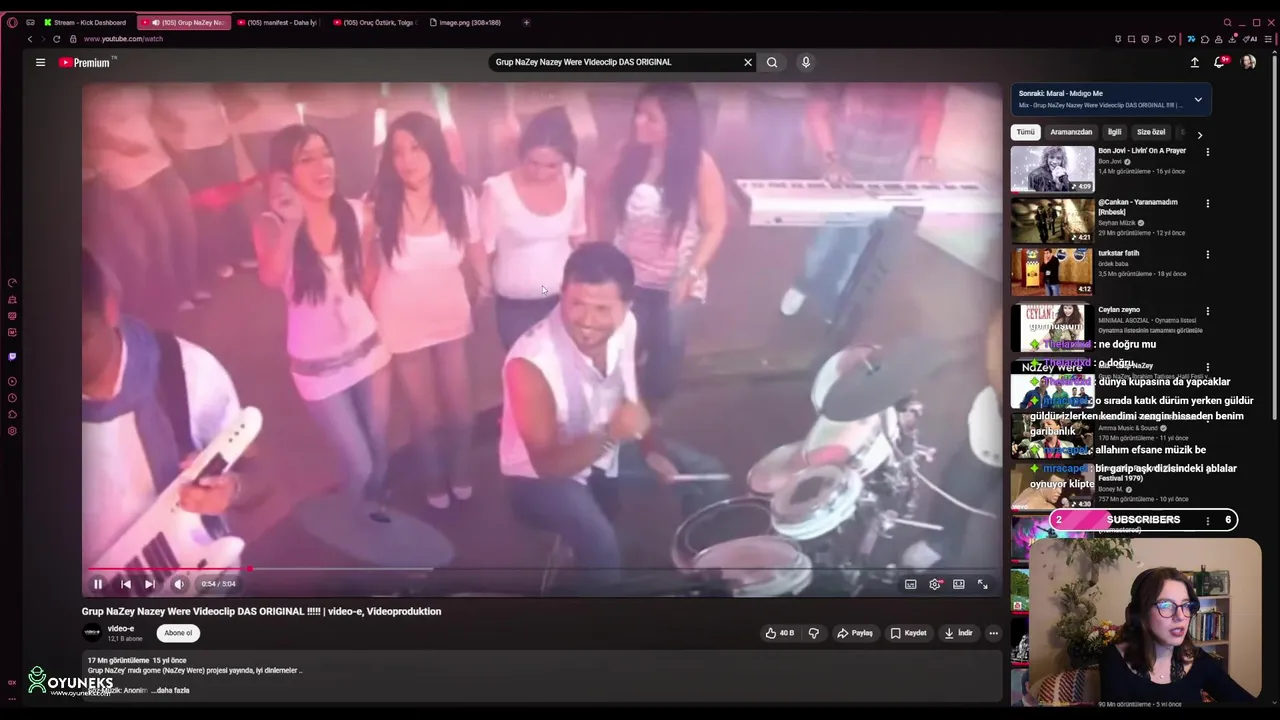This screenshot has width=1280, height=720.
Task: Skip to the previous video
Action: [x=125, y=584]
